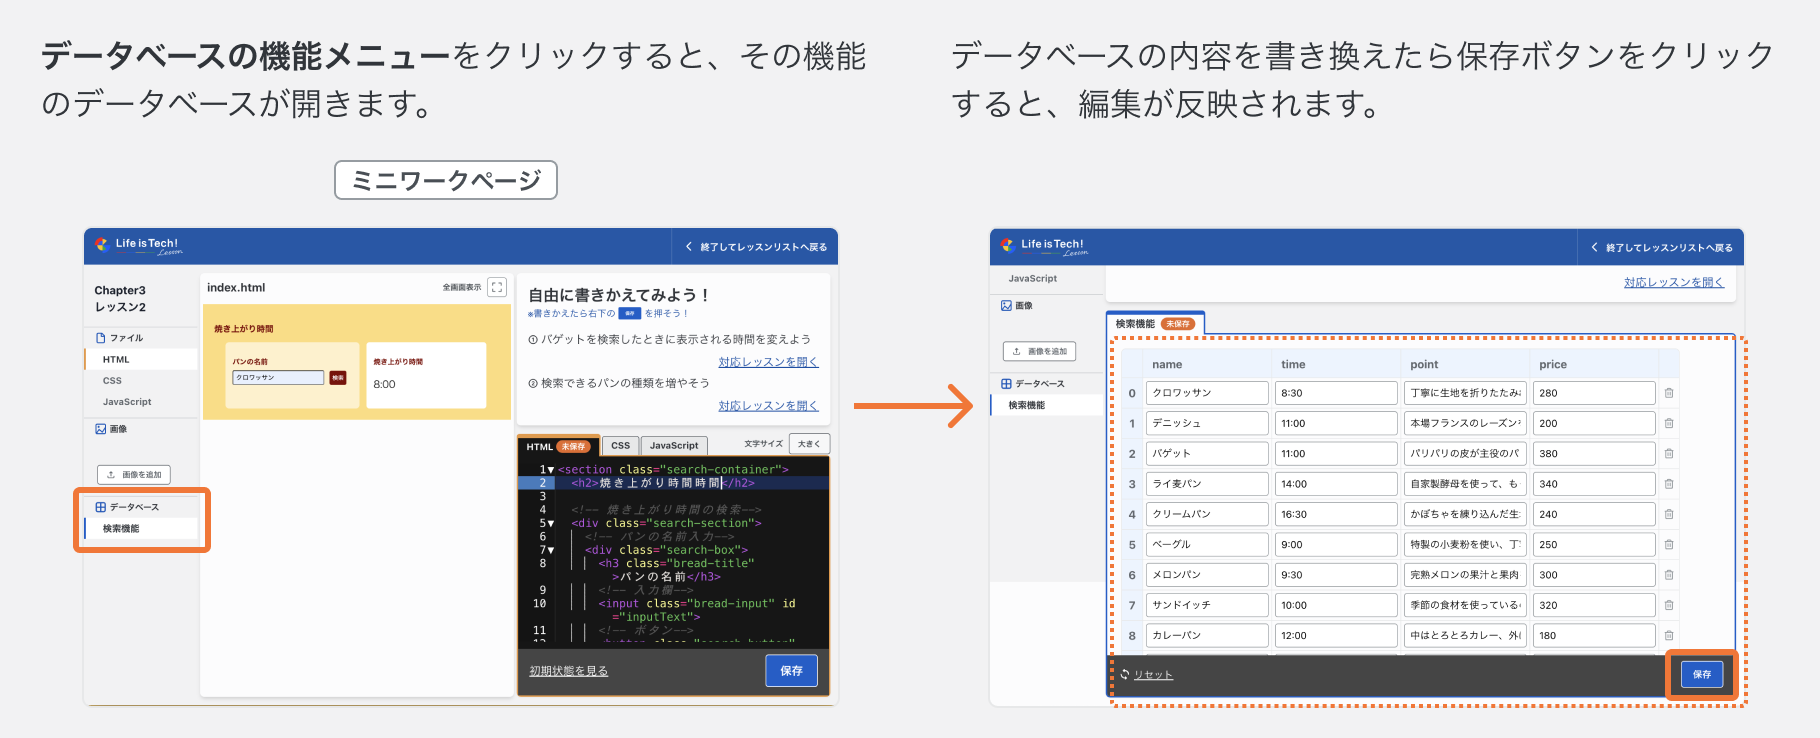Click the point cell starting 丁寧に生地を折りたたみ
This screenshot has width=1820, height=738.
coord(1465,393)
